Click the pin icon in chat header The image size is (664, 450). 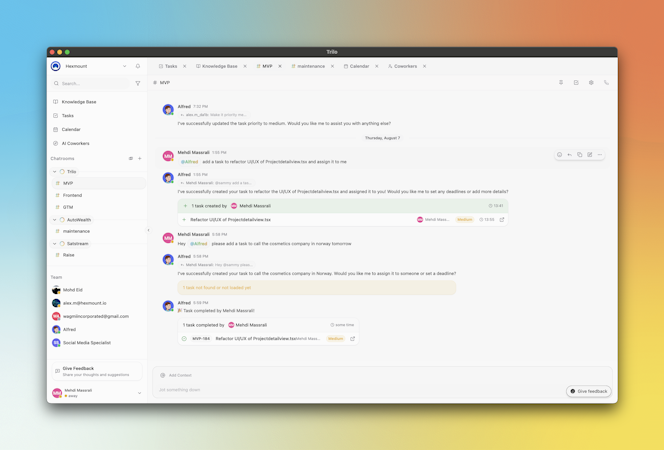[x=561, y=83]
